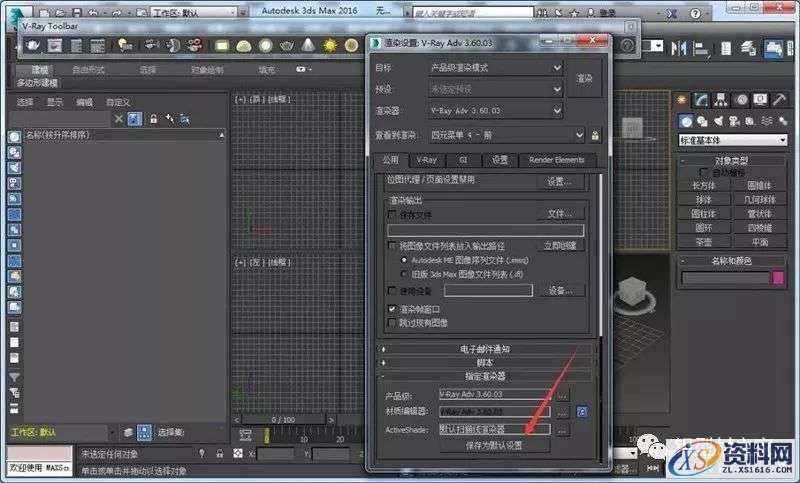Screen dimensions: 800x483
Task: Click the 长方体 object type button
Action: [x=704, y=186]
